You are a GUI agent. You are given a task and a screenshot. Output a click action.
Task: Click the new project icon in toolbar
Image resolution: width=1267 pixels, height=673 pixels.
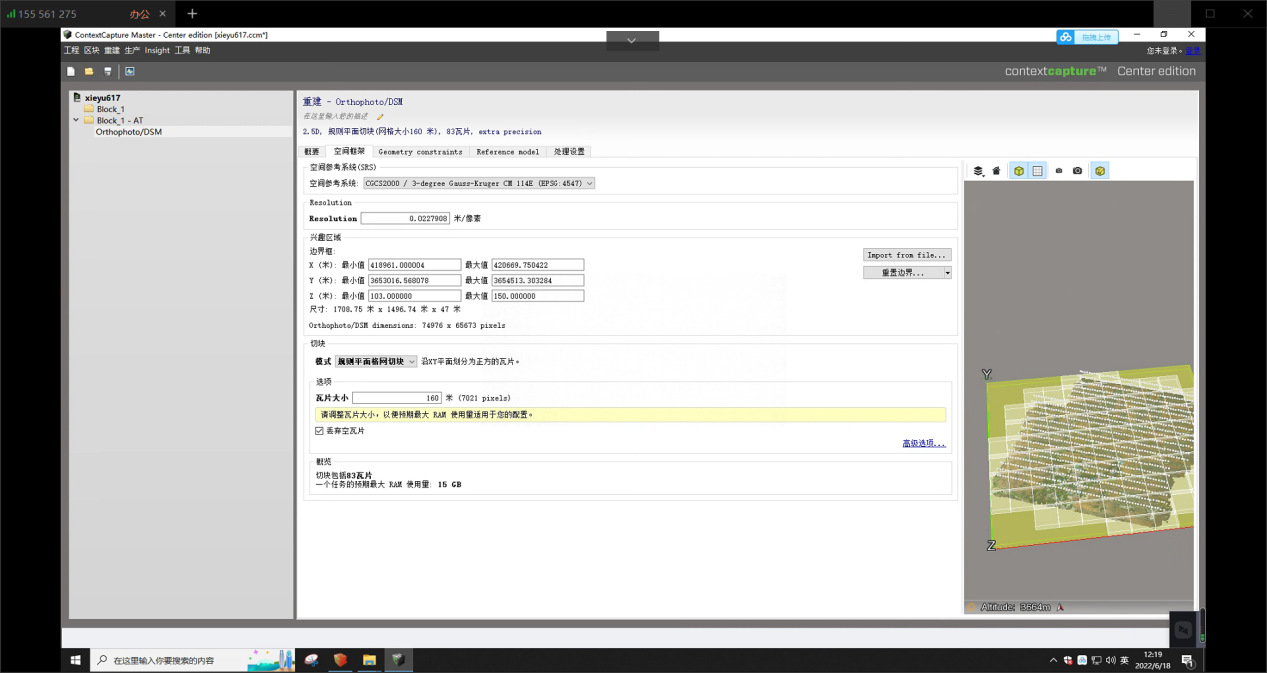71,72
